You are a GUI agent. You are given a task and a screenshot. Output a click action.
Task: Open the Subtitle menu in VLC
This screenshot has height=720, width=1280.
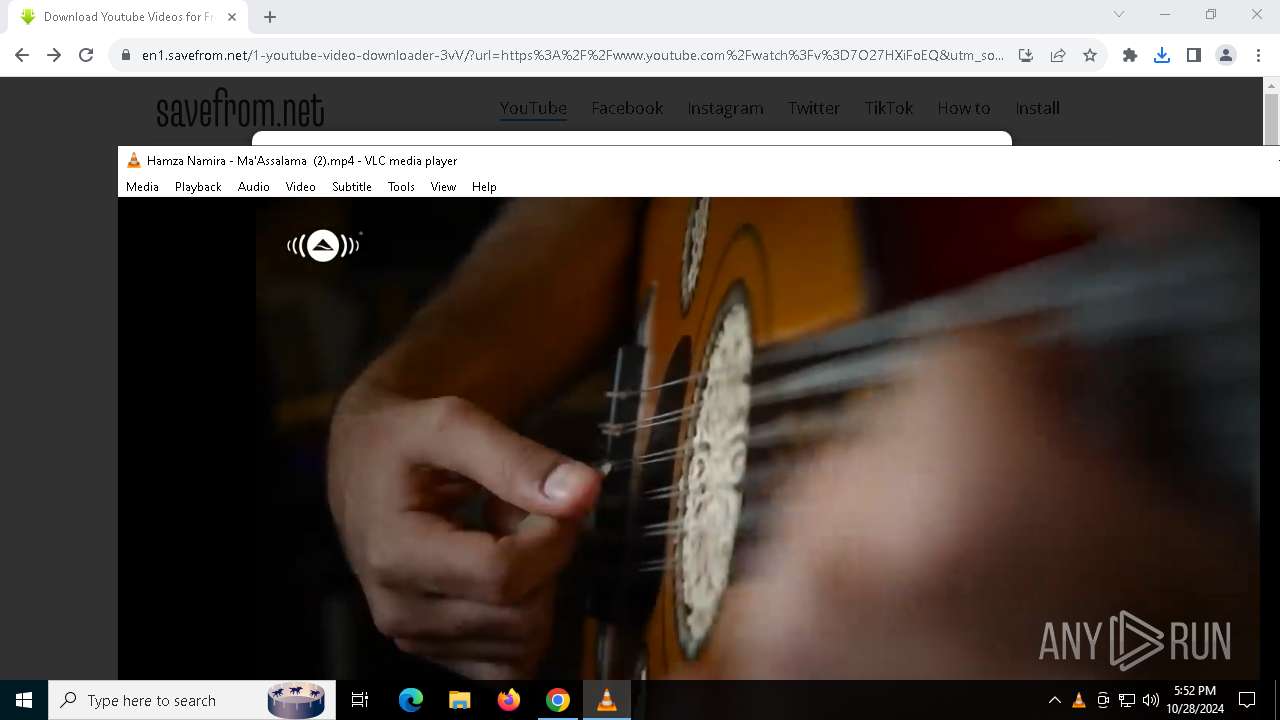click(x=352, y=187)
